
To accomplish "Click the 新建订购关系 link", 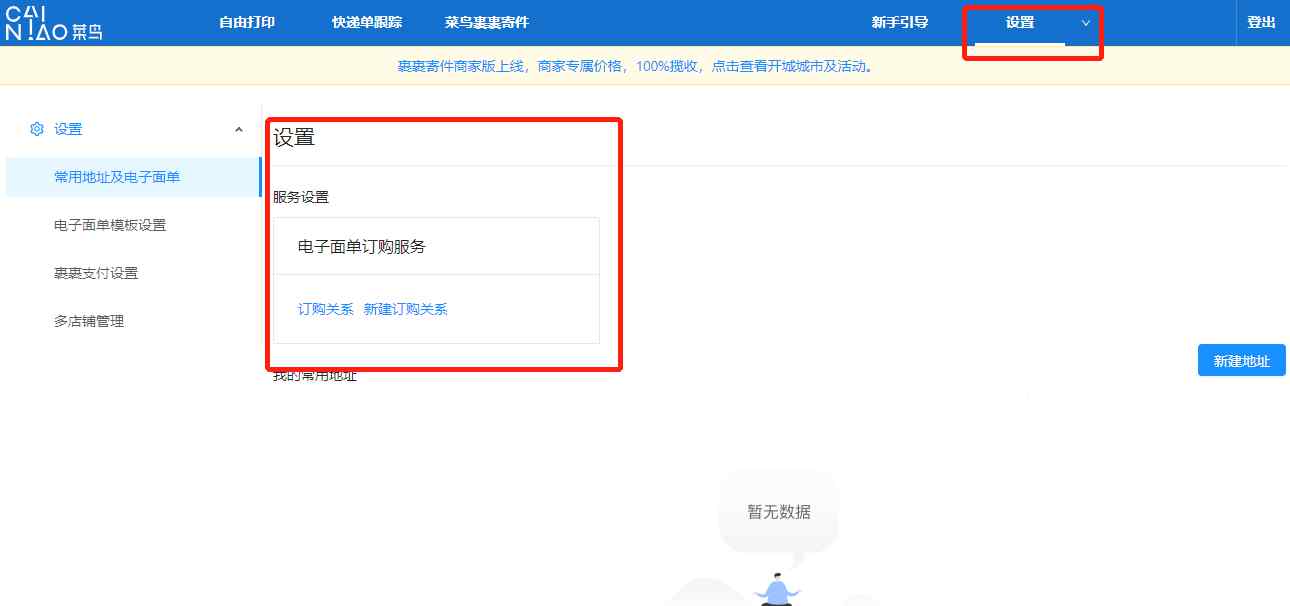I will point(406,309).
